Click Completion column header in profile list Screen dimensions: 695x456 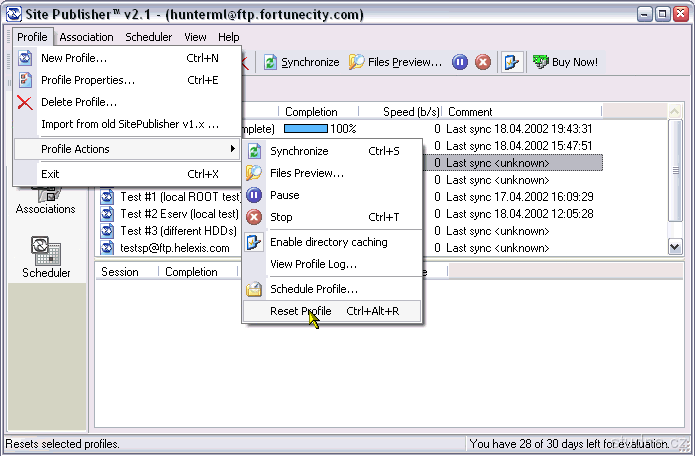coord(318,112)
